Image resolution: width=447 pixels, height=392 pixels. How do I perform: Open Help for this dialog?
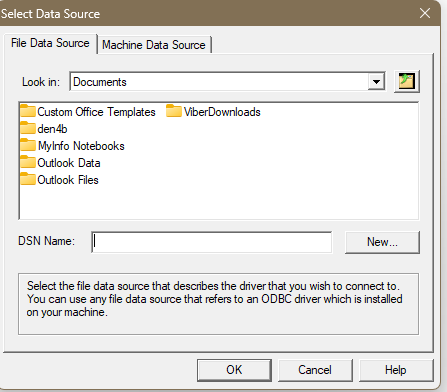(x=396, y=370)
